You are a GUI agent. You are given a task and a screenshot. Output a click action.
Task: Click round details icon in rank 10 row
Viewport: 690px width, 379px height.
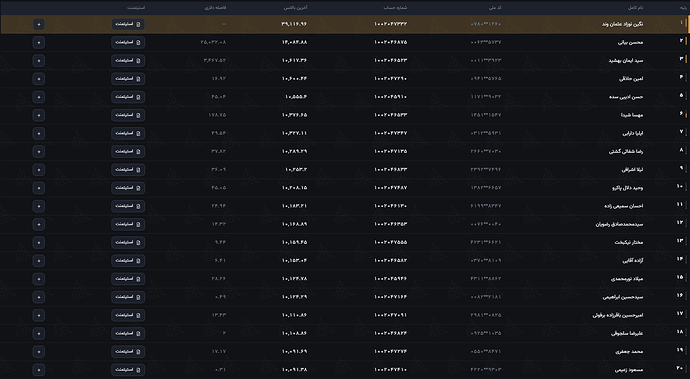39,188
